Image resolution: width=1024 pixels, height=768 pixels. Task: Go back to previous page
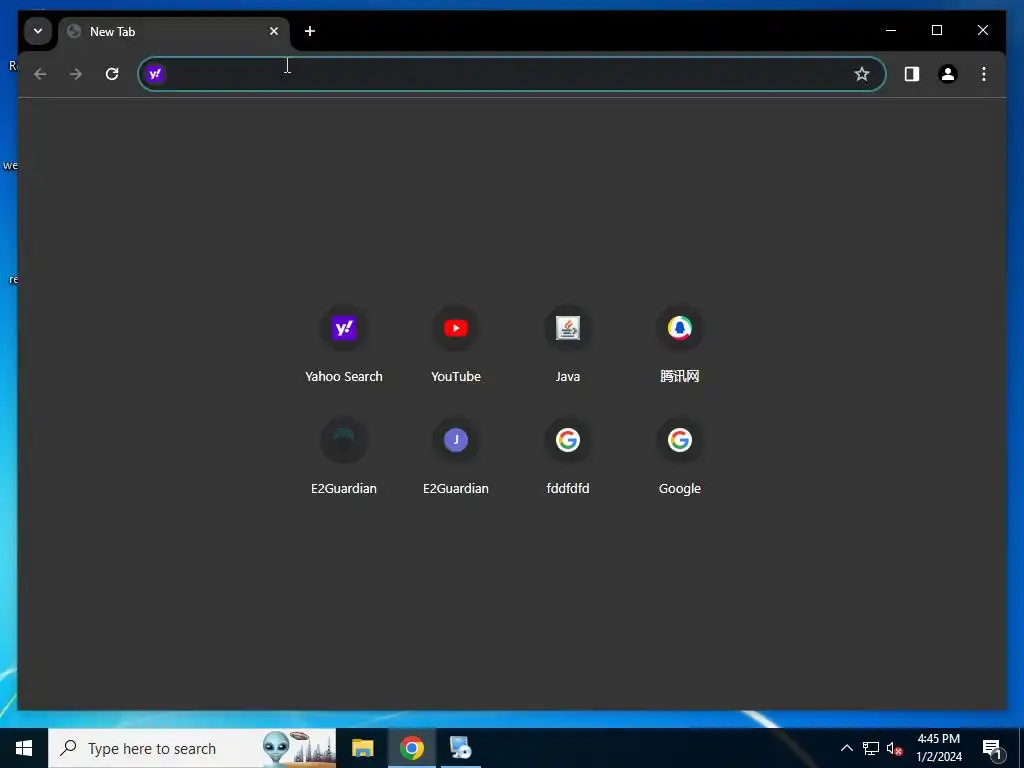pyautogui.click(x=40, y=74)
